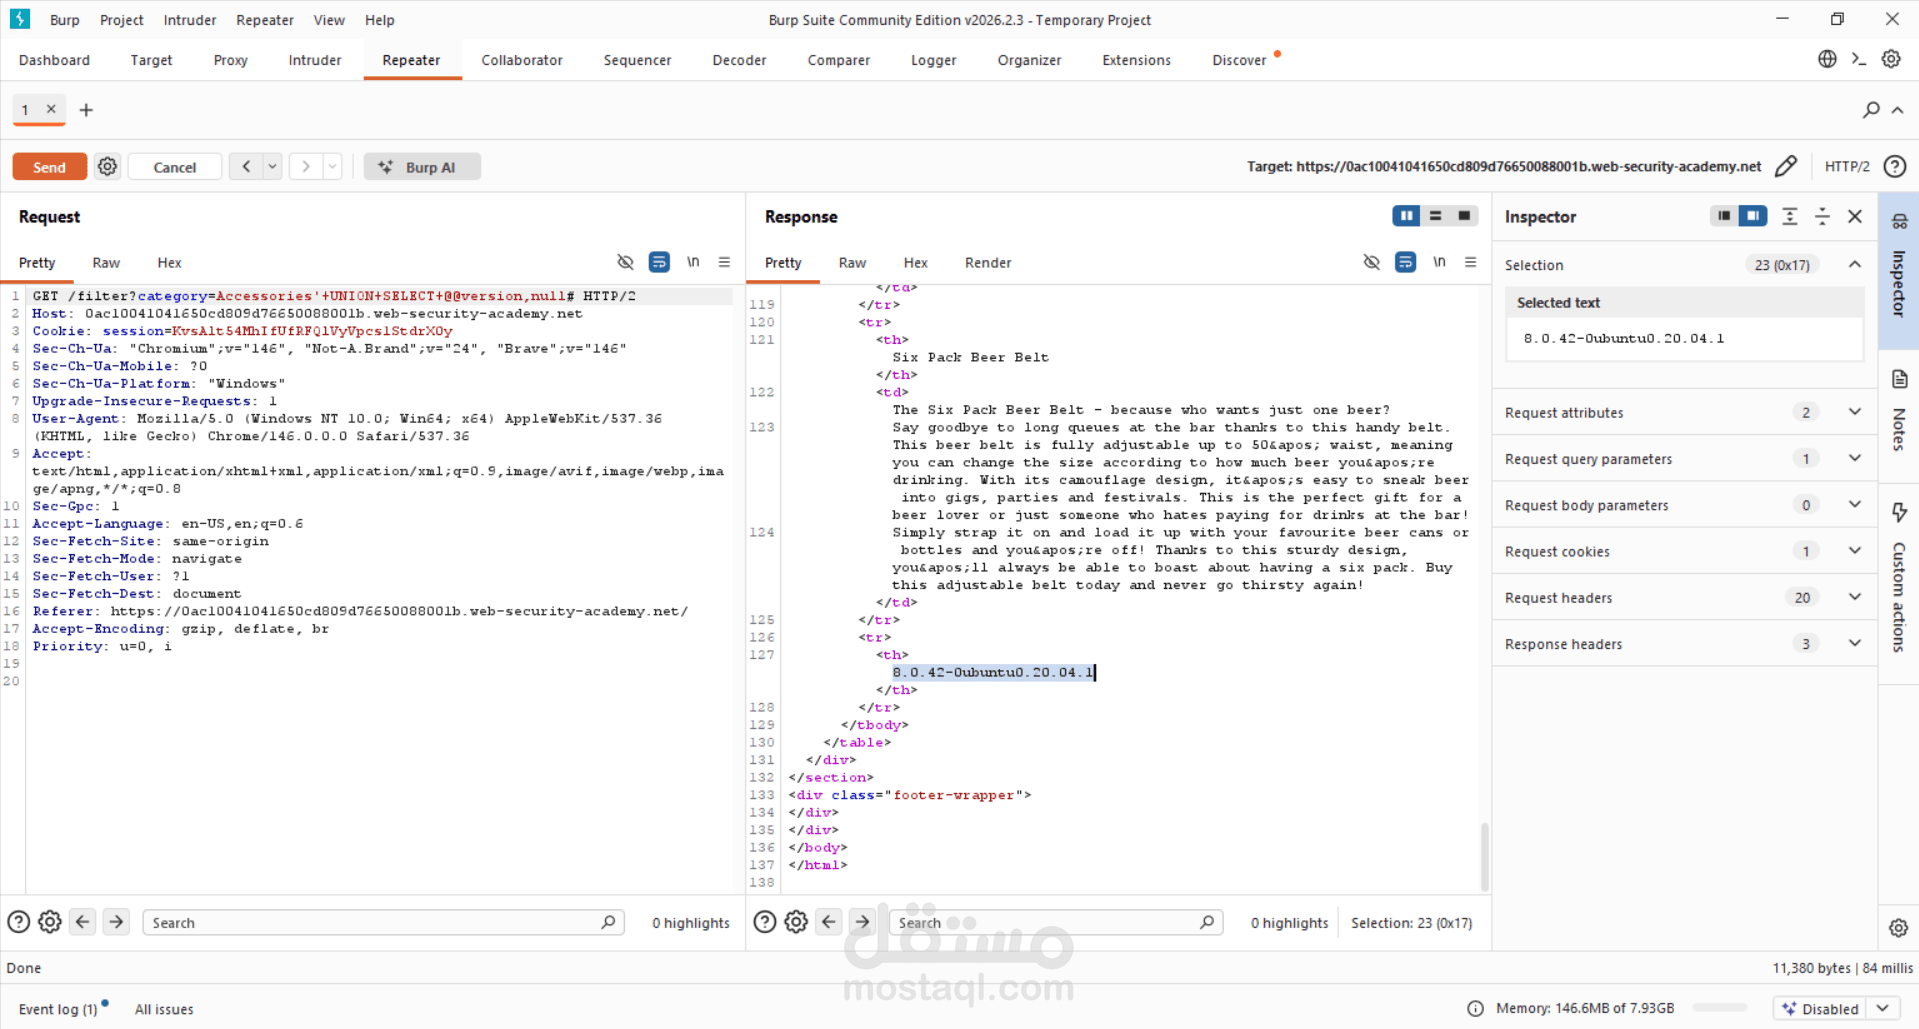This screenshot has height=1029, width=1919.
Task: Collapse the Selection section
Action: (x=1855, y=264)
